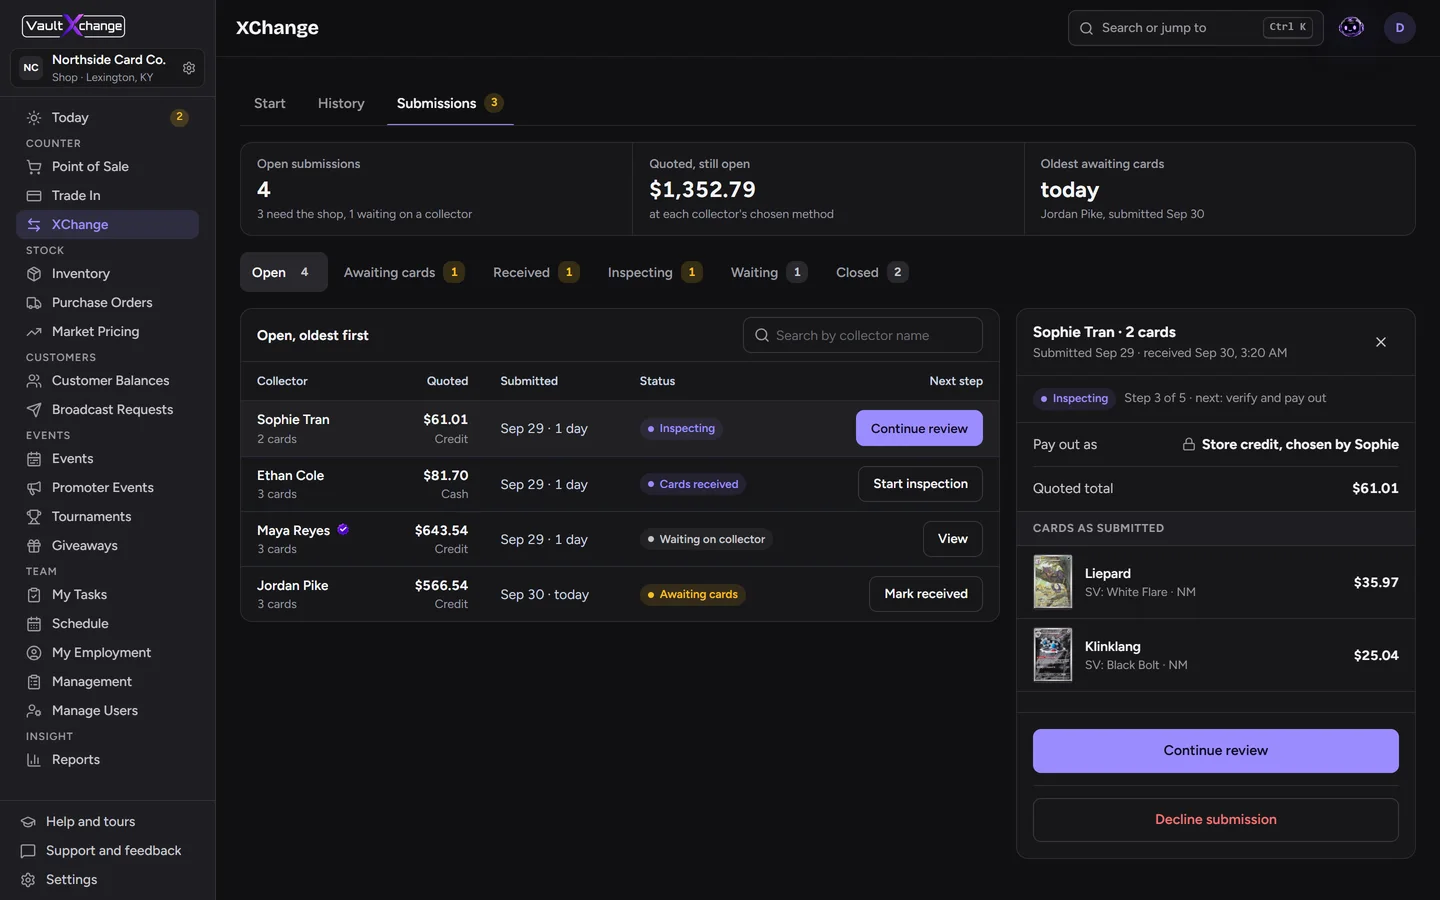The width and height of the screenshot is (1440, 900).
Task: Switch to the History tab
Action: pos(341,103)
